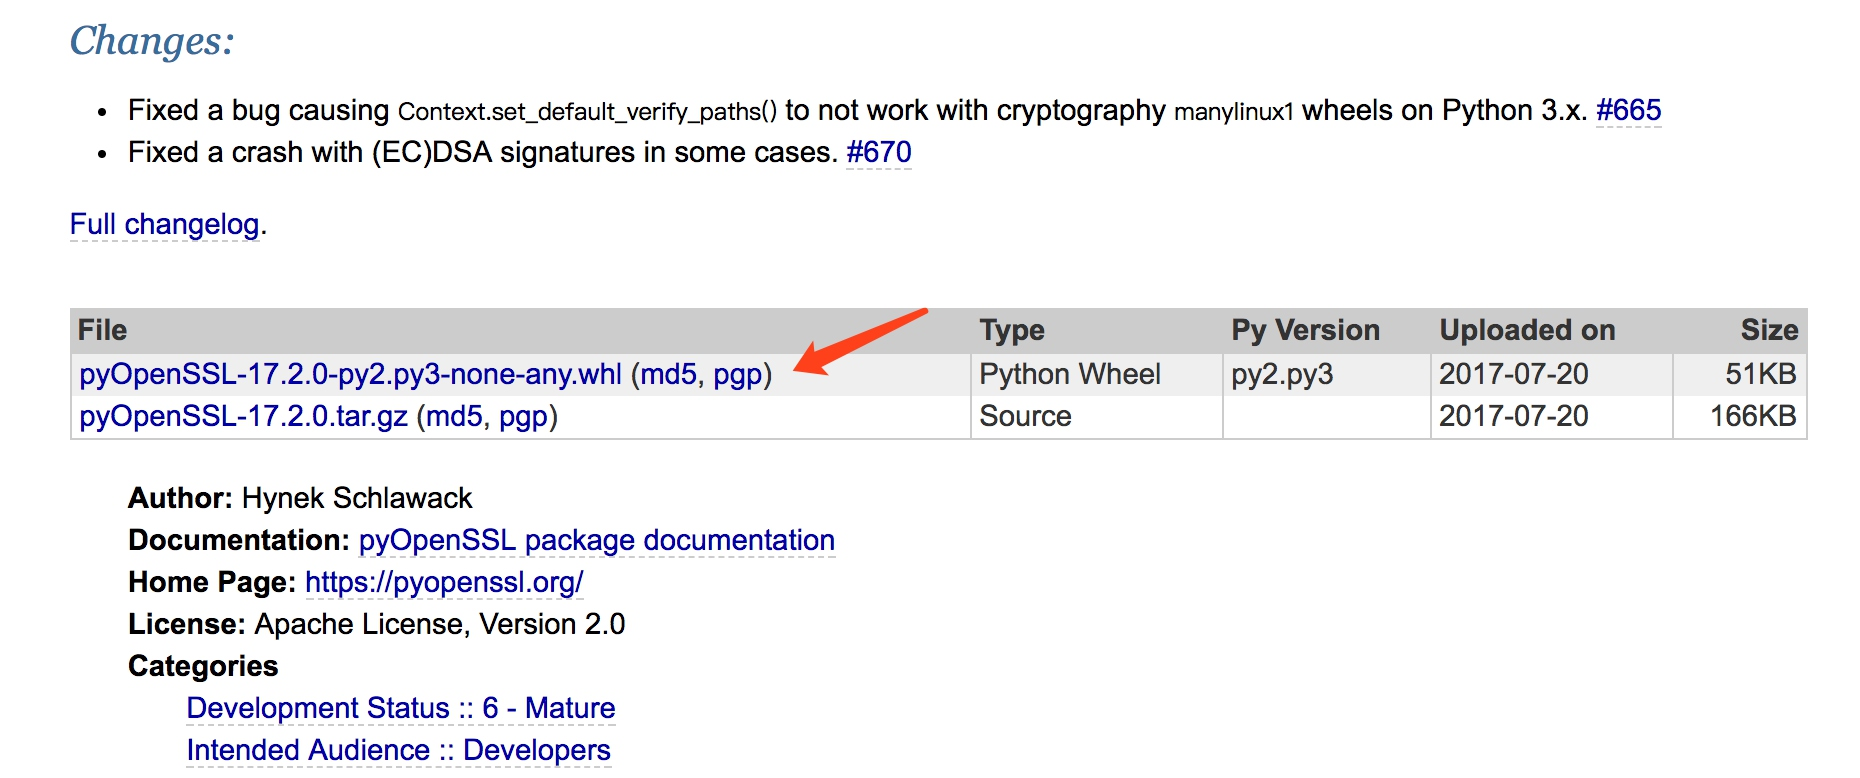
Task: Open Intended Audience :: Developers category
Action: pyautogui.click(x=398, y=750)
